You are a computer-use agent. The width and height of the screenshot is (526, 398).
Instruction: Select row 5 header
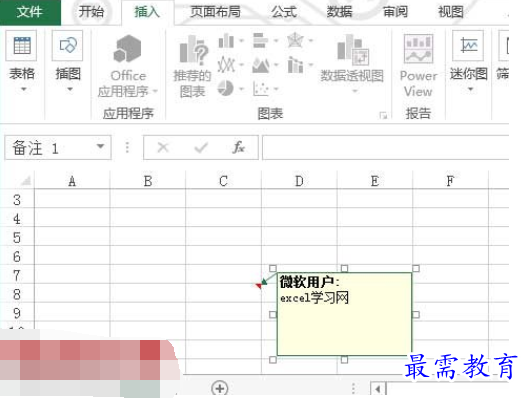pos(17,237)
